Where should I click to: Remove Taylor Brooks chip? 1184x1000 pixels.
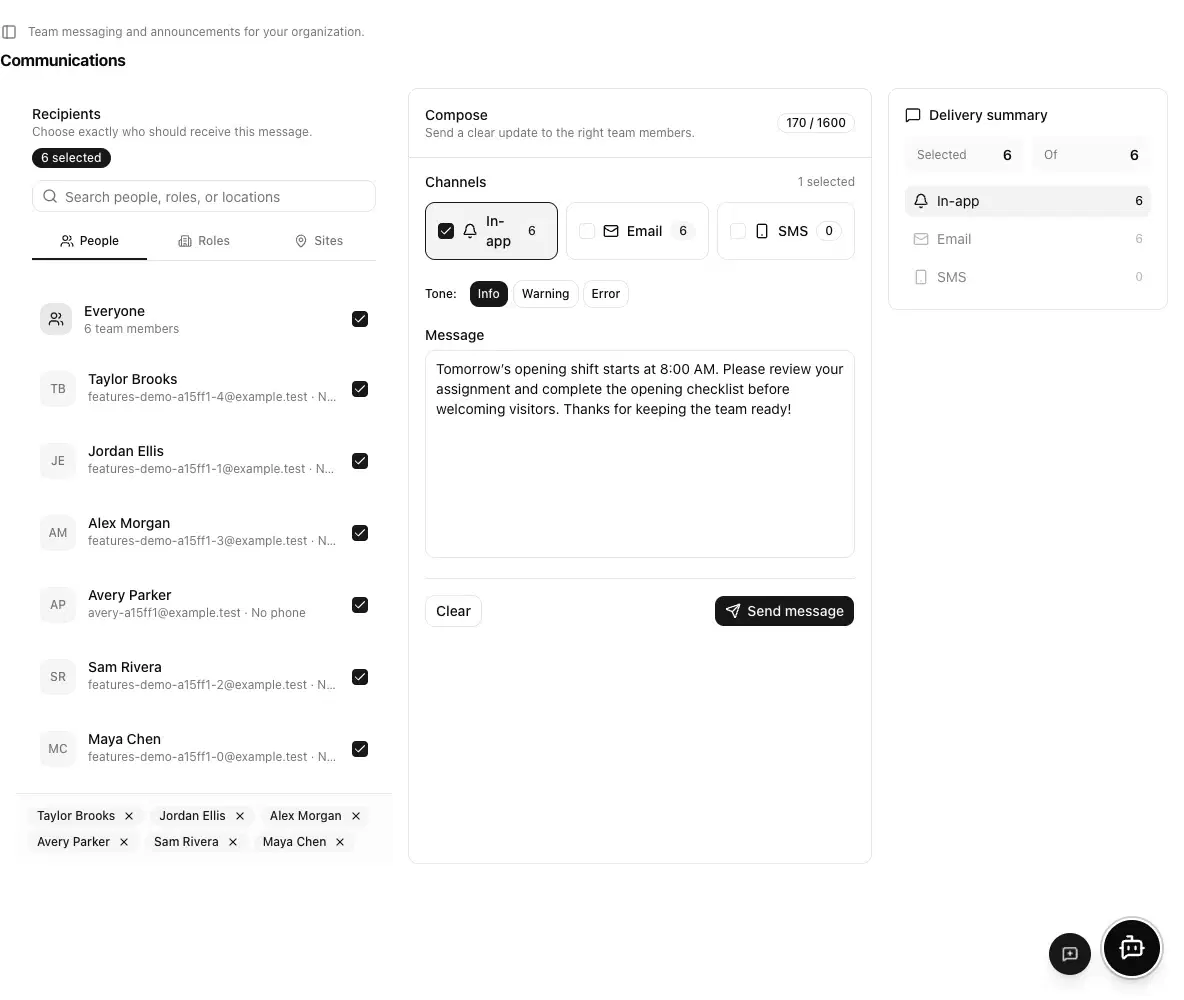pyautogui.click(x=129, y=816)
